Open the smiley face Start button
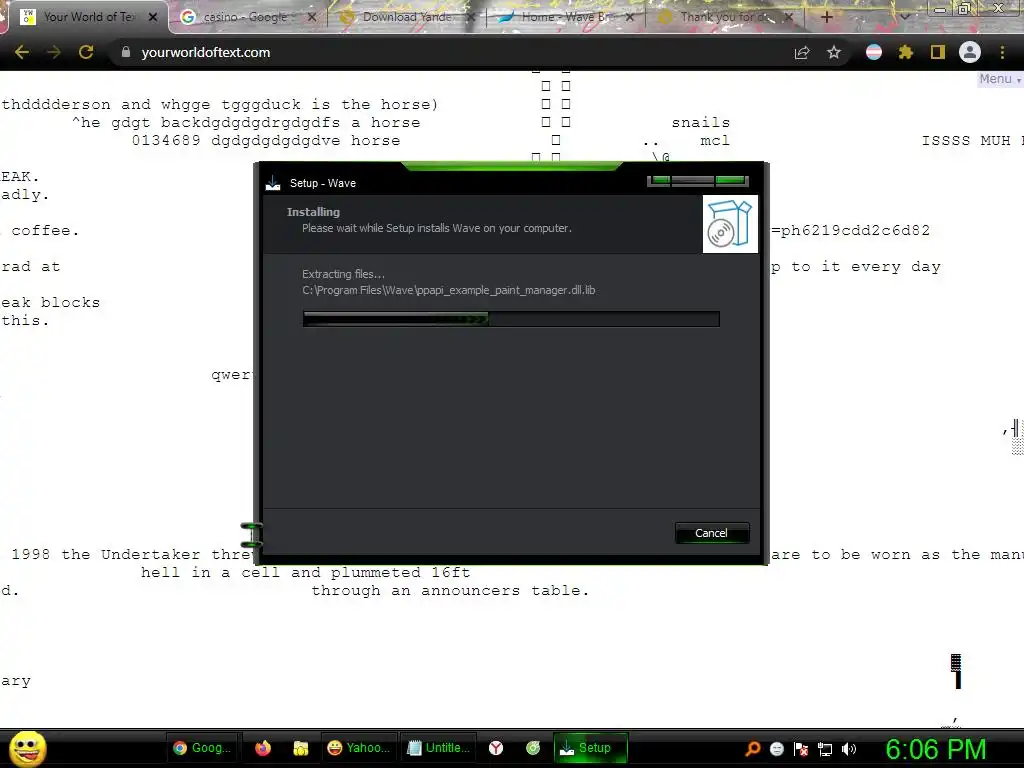The height and width of the screenshot is (768, 1024). [27, 748]
